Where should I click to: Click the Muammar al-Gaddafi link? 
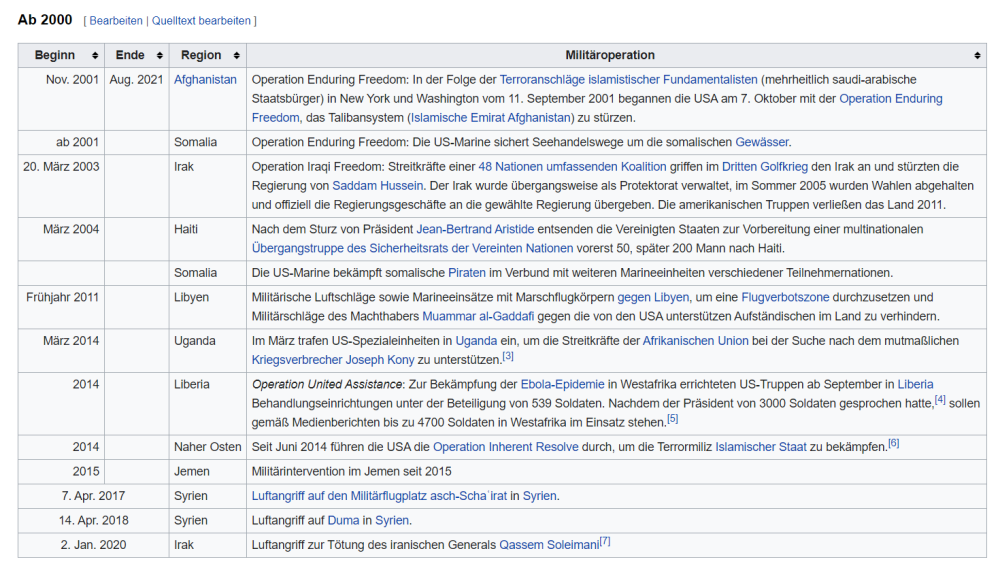point(476,316)
